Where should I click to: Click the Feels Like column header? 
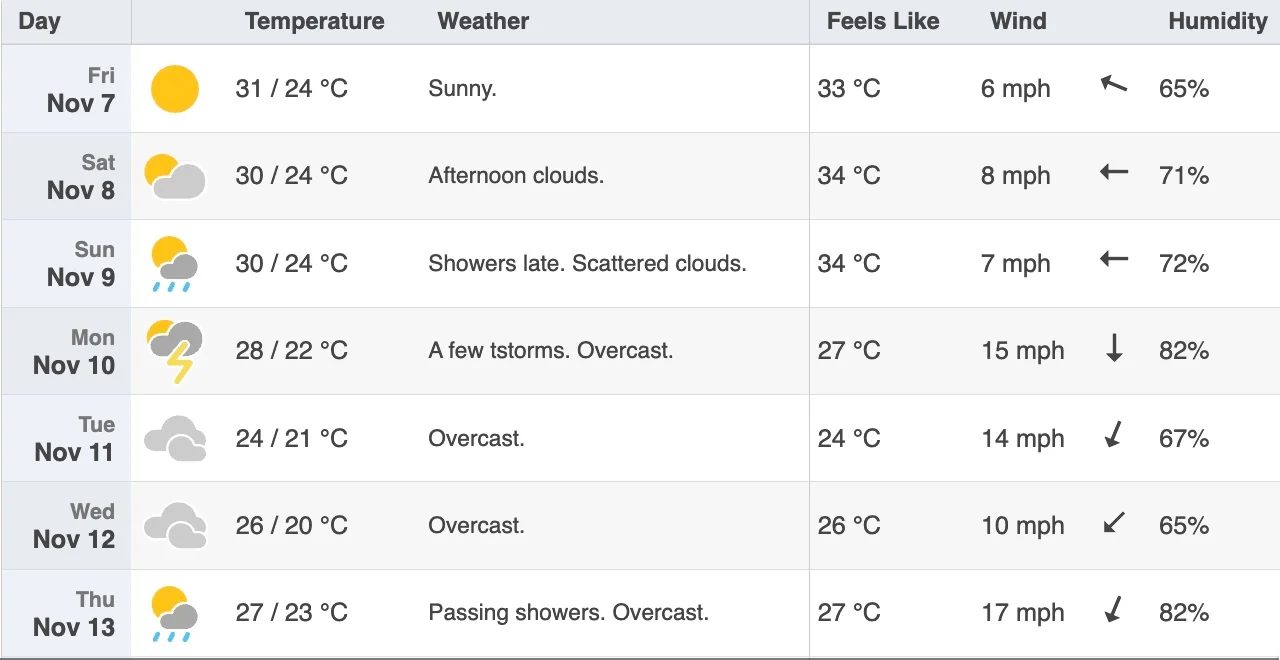pyautogui.click(x=883, y=21)
